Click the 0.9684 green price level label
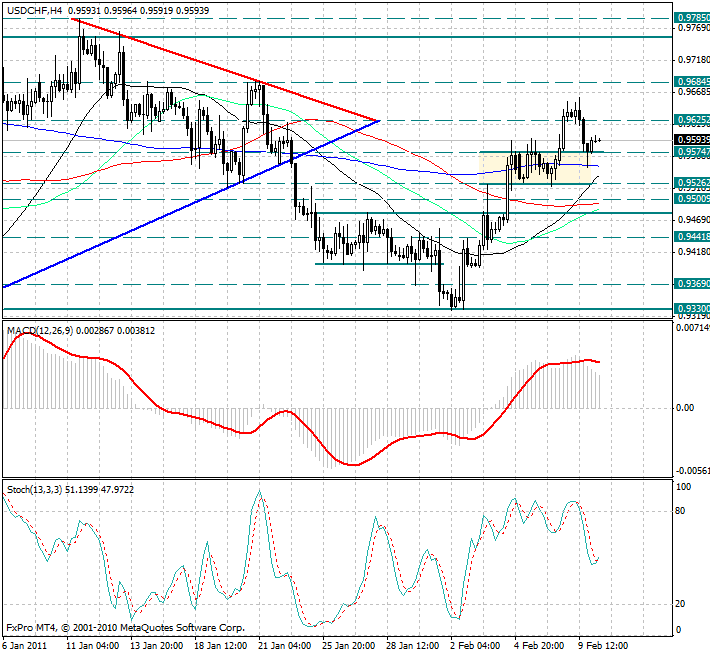This screenshot has width=710, height=653. [x=692, y=82]
